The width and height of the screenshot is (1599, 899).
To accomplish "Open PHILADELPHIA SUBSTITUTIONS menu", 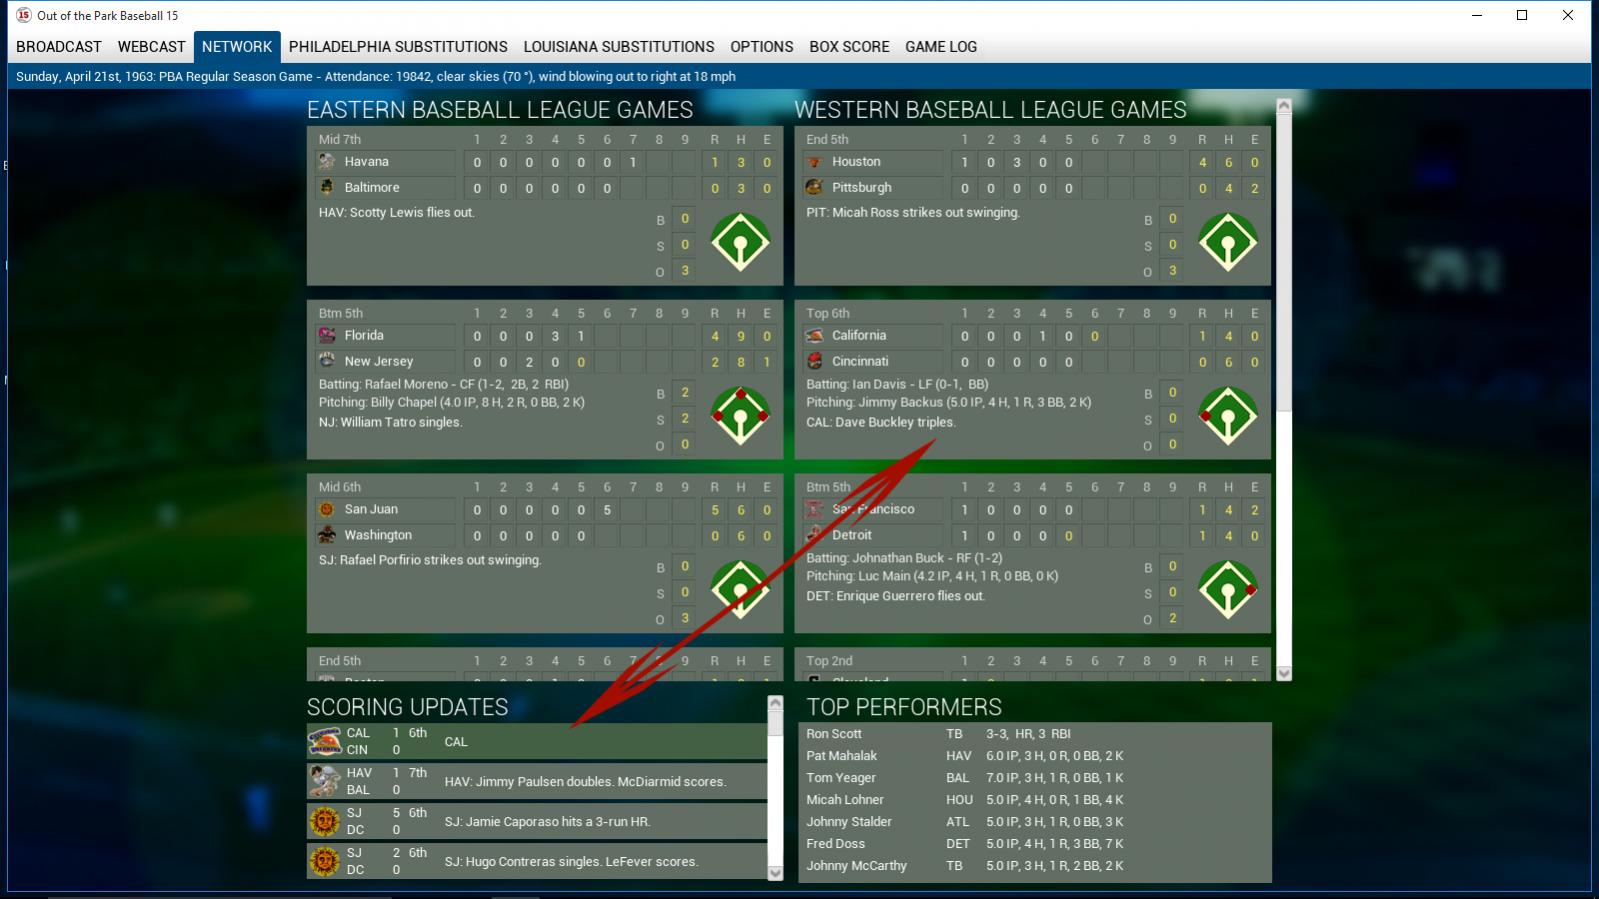I will click(398, 47).
